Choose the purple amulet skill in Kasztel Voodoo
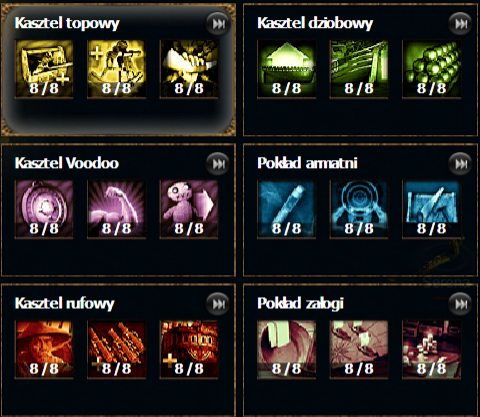Image resolution: width=480 pixels, height=417 pixels. pos(44,209)
